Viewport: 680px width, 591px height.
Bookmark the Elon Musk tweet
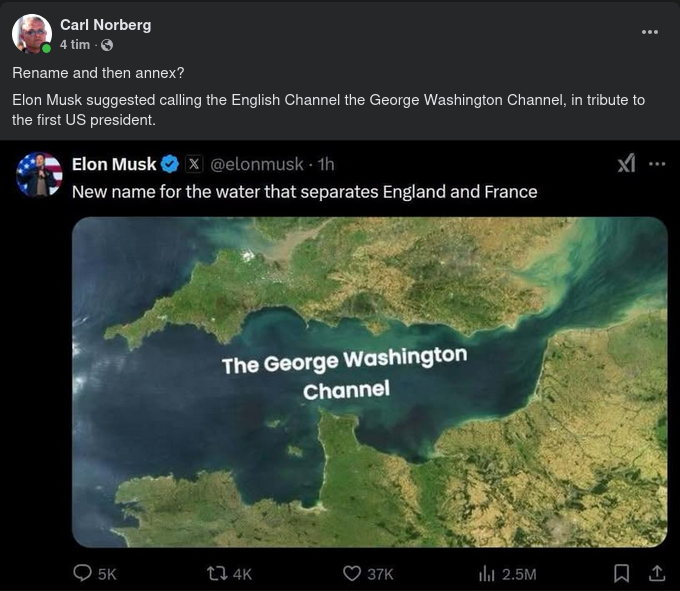[x=621, y=573]
